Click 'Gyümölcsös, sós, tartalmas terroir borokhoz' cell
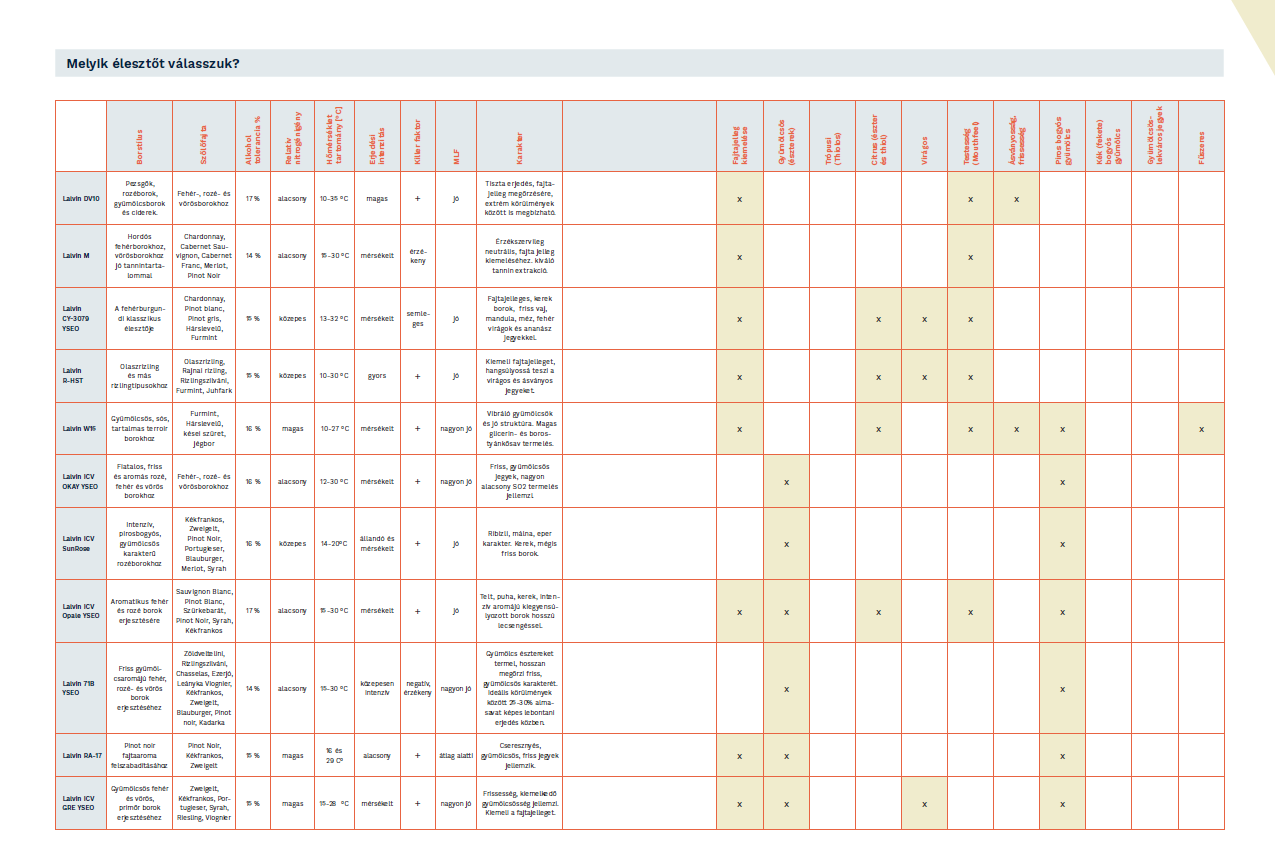1275x848 pixels. tap(140, 428)
